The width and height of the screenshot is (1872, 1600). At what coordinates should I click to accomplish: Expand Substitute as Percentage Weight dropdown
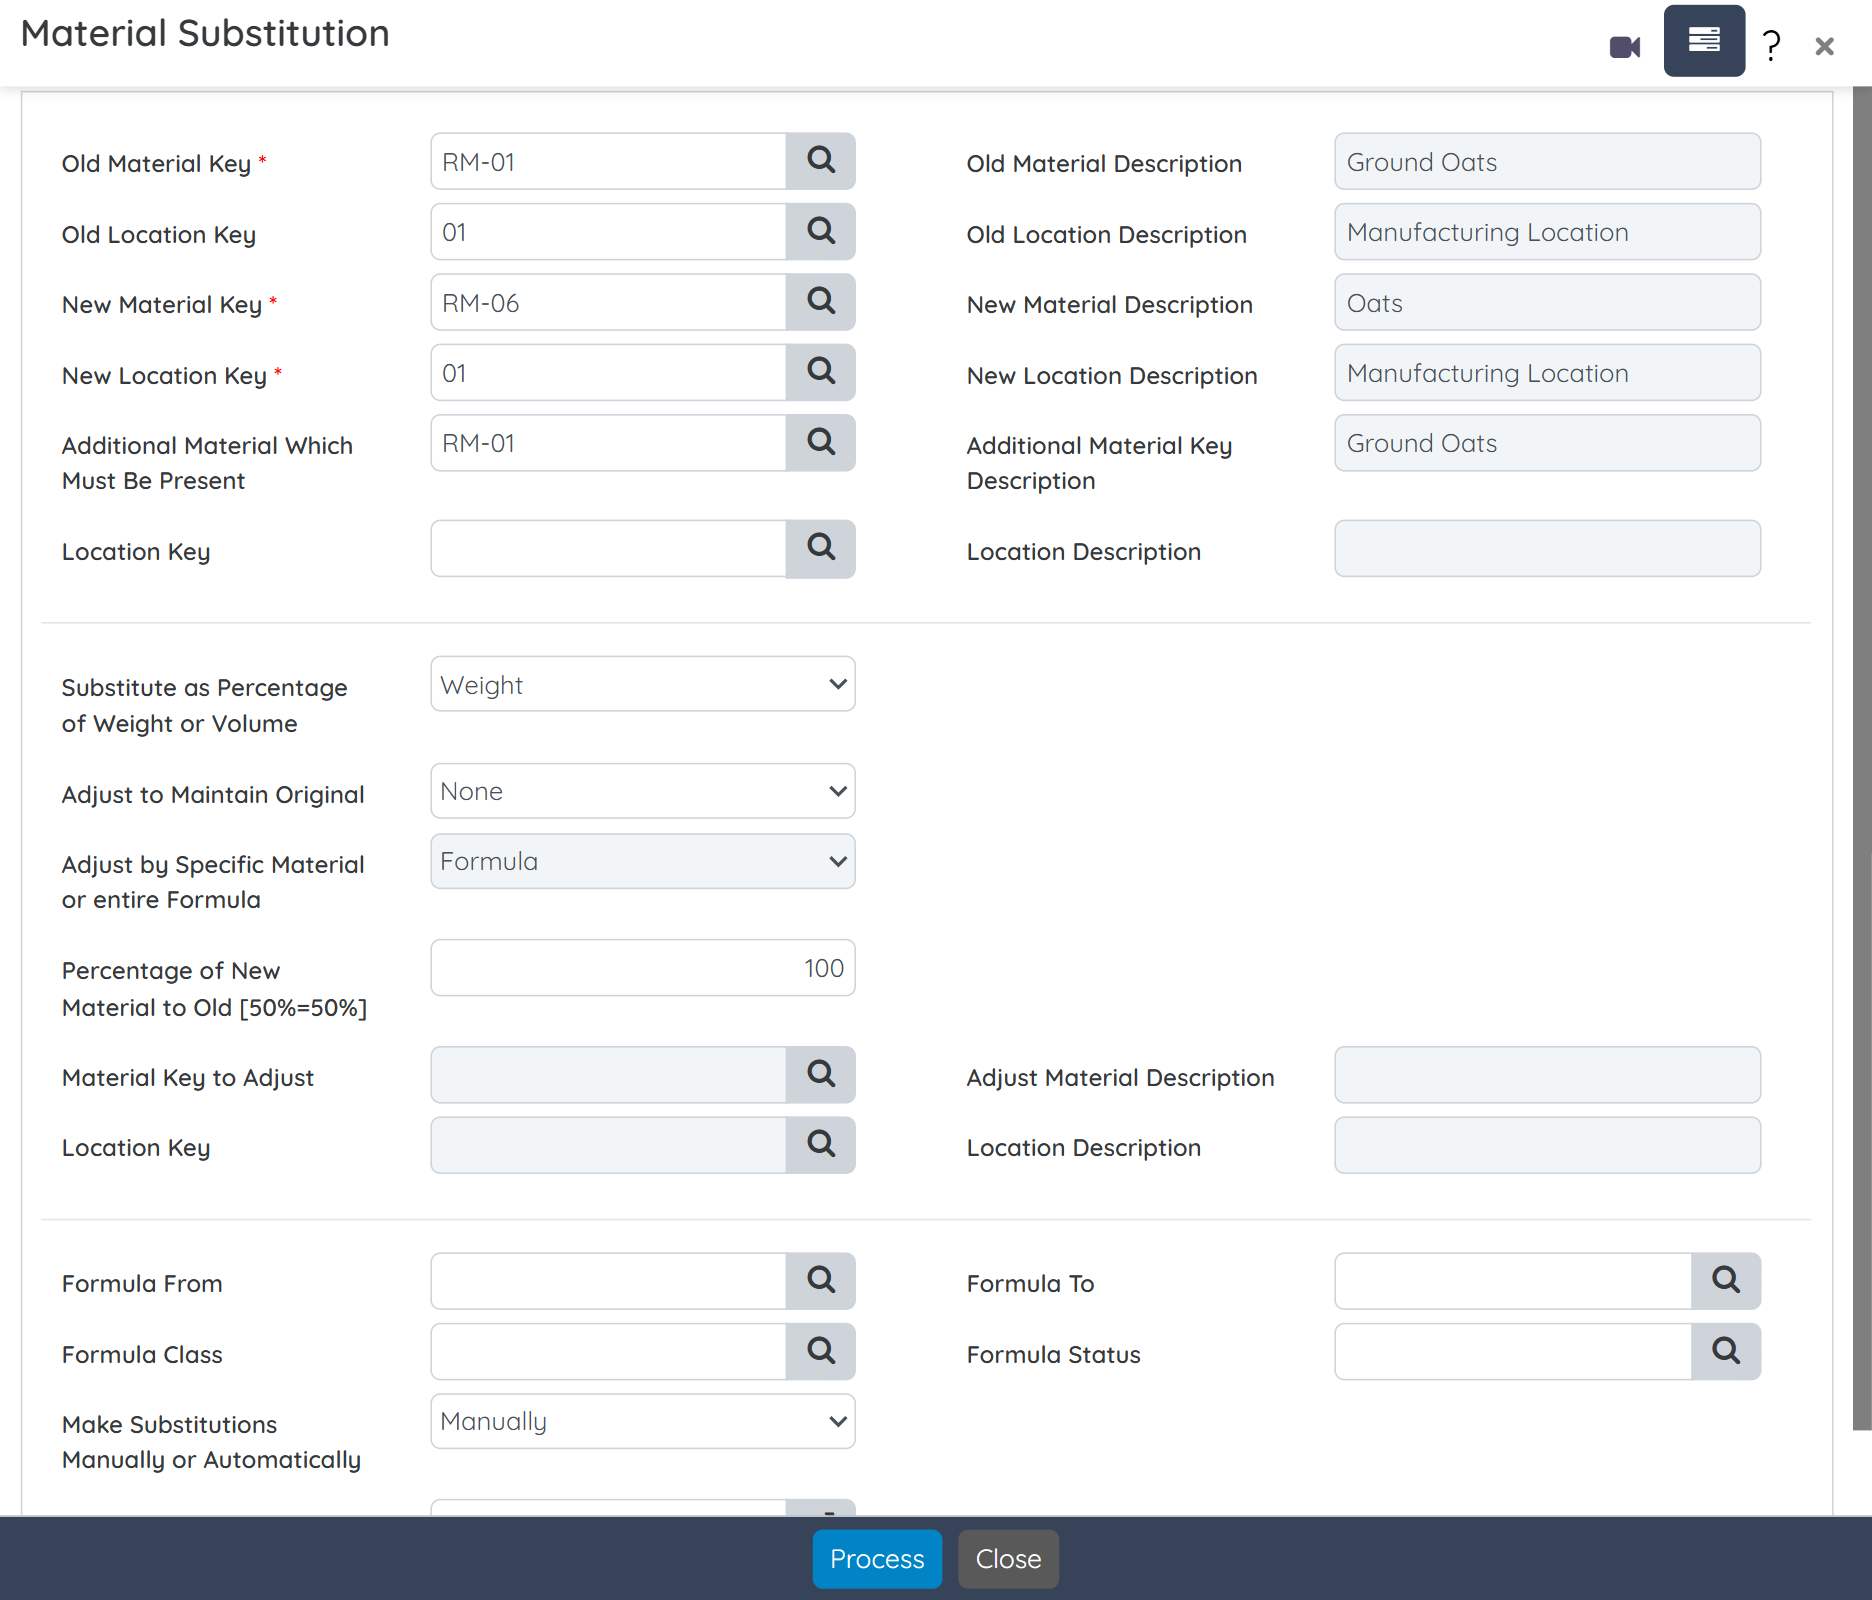pos(642,685)
